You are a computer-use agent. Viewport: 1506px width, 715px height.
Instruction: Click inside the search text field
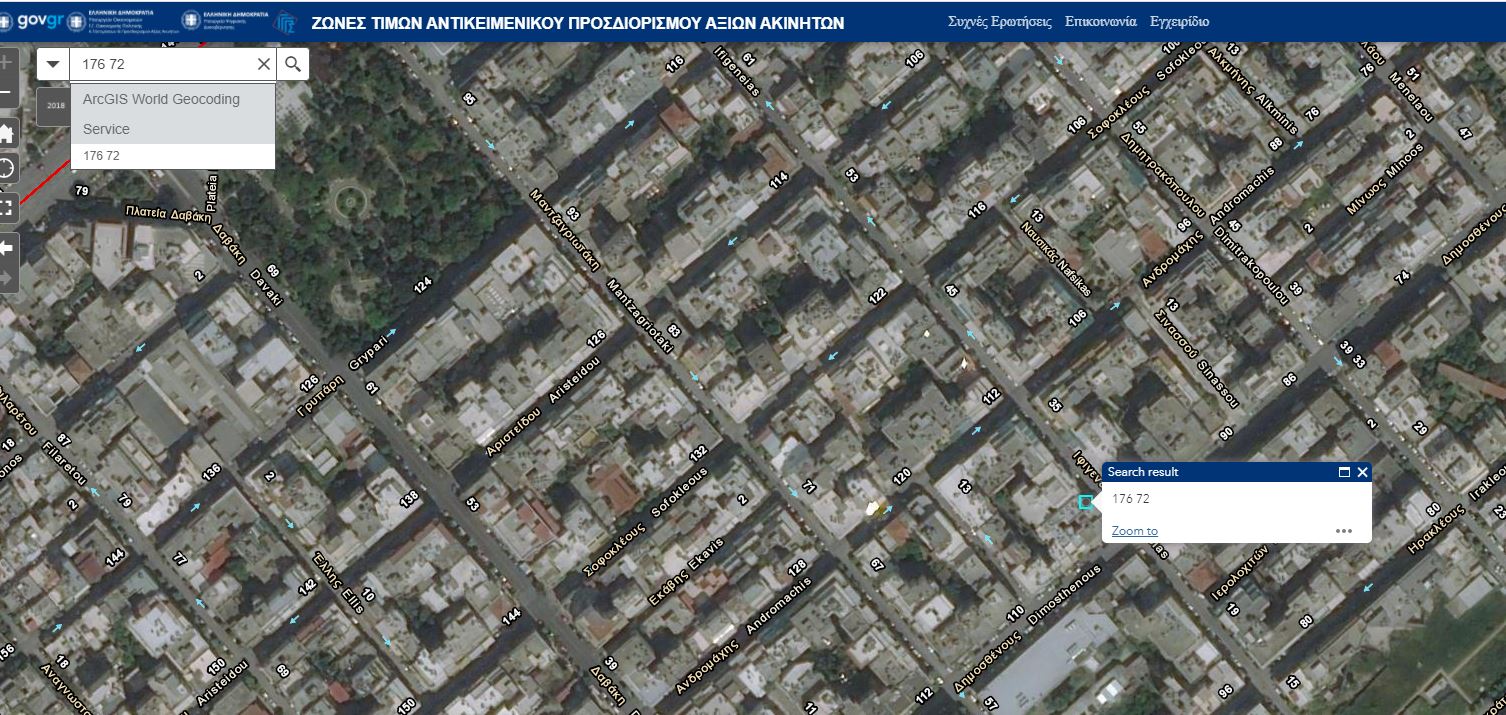pyautogui.click(x=160, y=64)
